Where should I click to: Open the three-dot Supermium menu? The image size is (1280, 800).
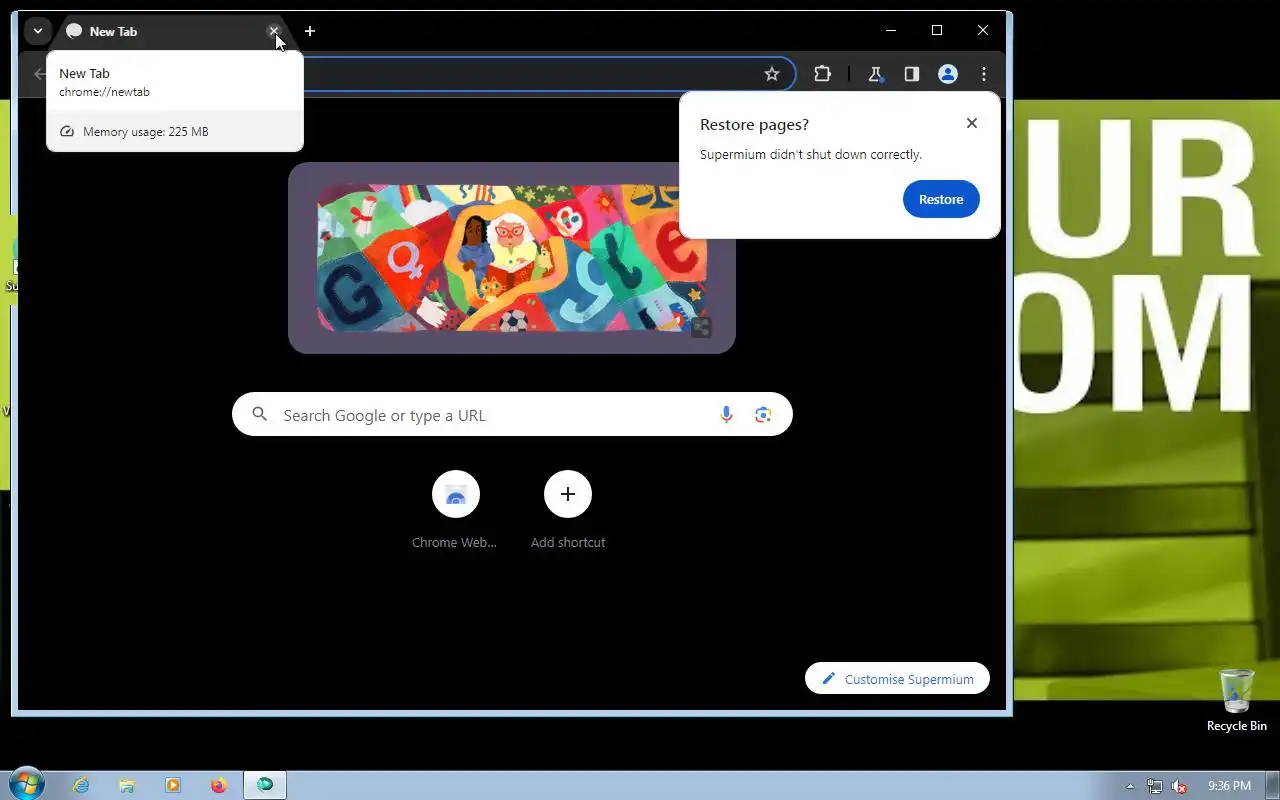(x=984, y=74)
